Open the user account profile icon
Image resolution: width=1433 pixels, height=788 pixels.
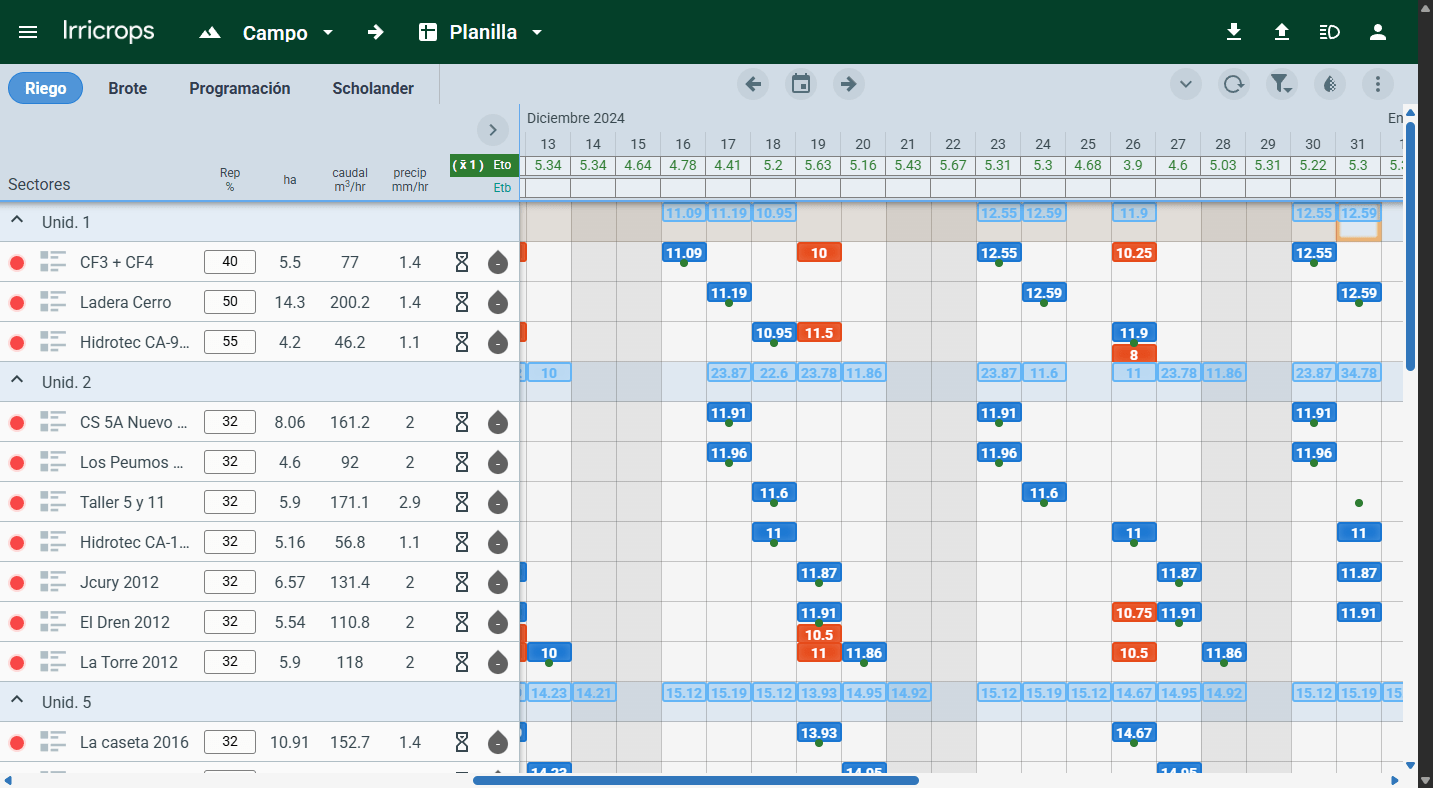(x=1378, y=32)
